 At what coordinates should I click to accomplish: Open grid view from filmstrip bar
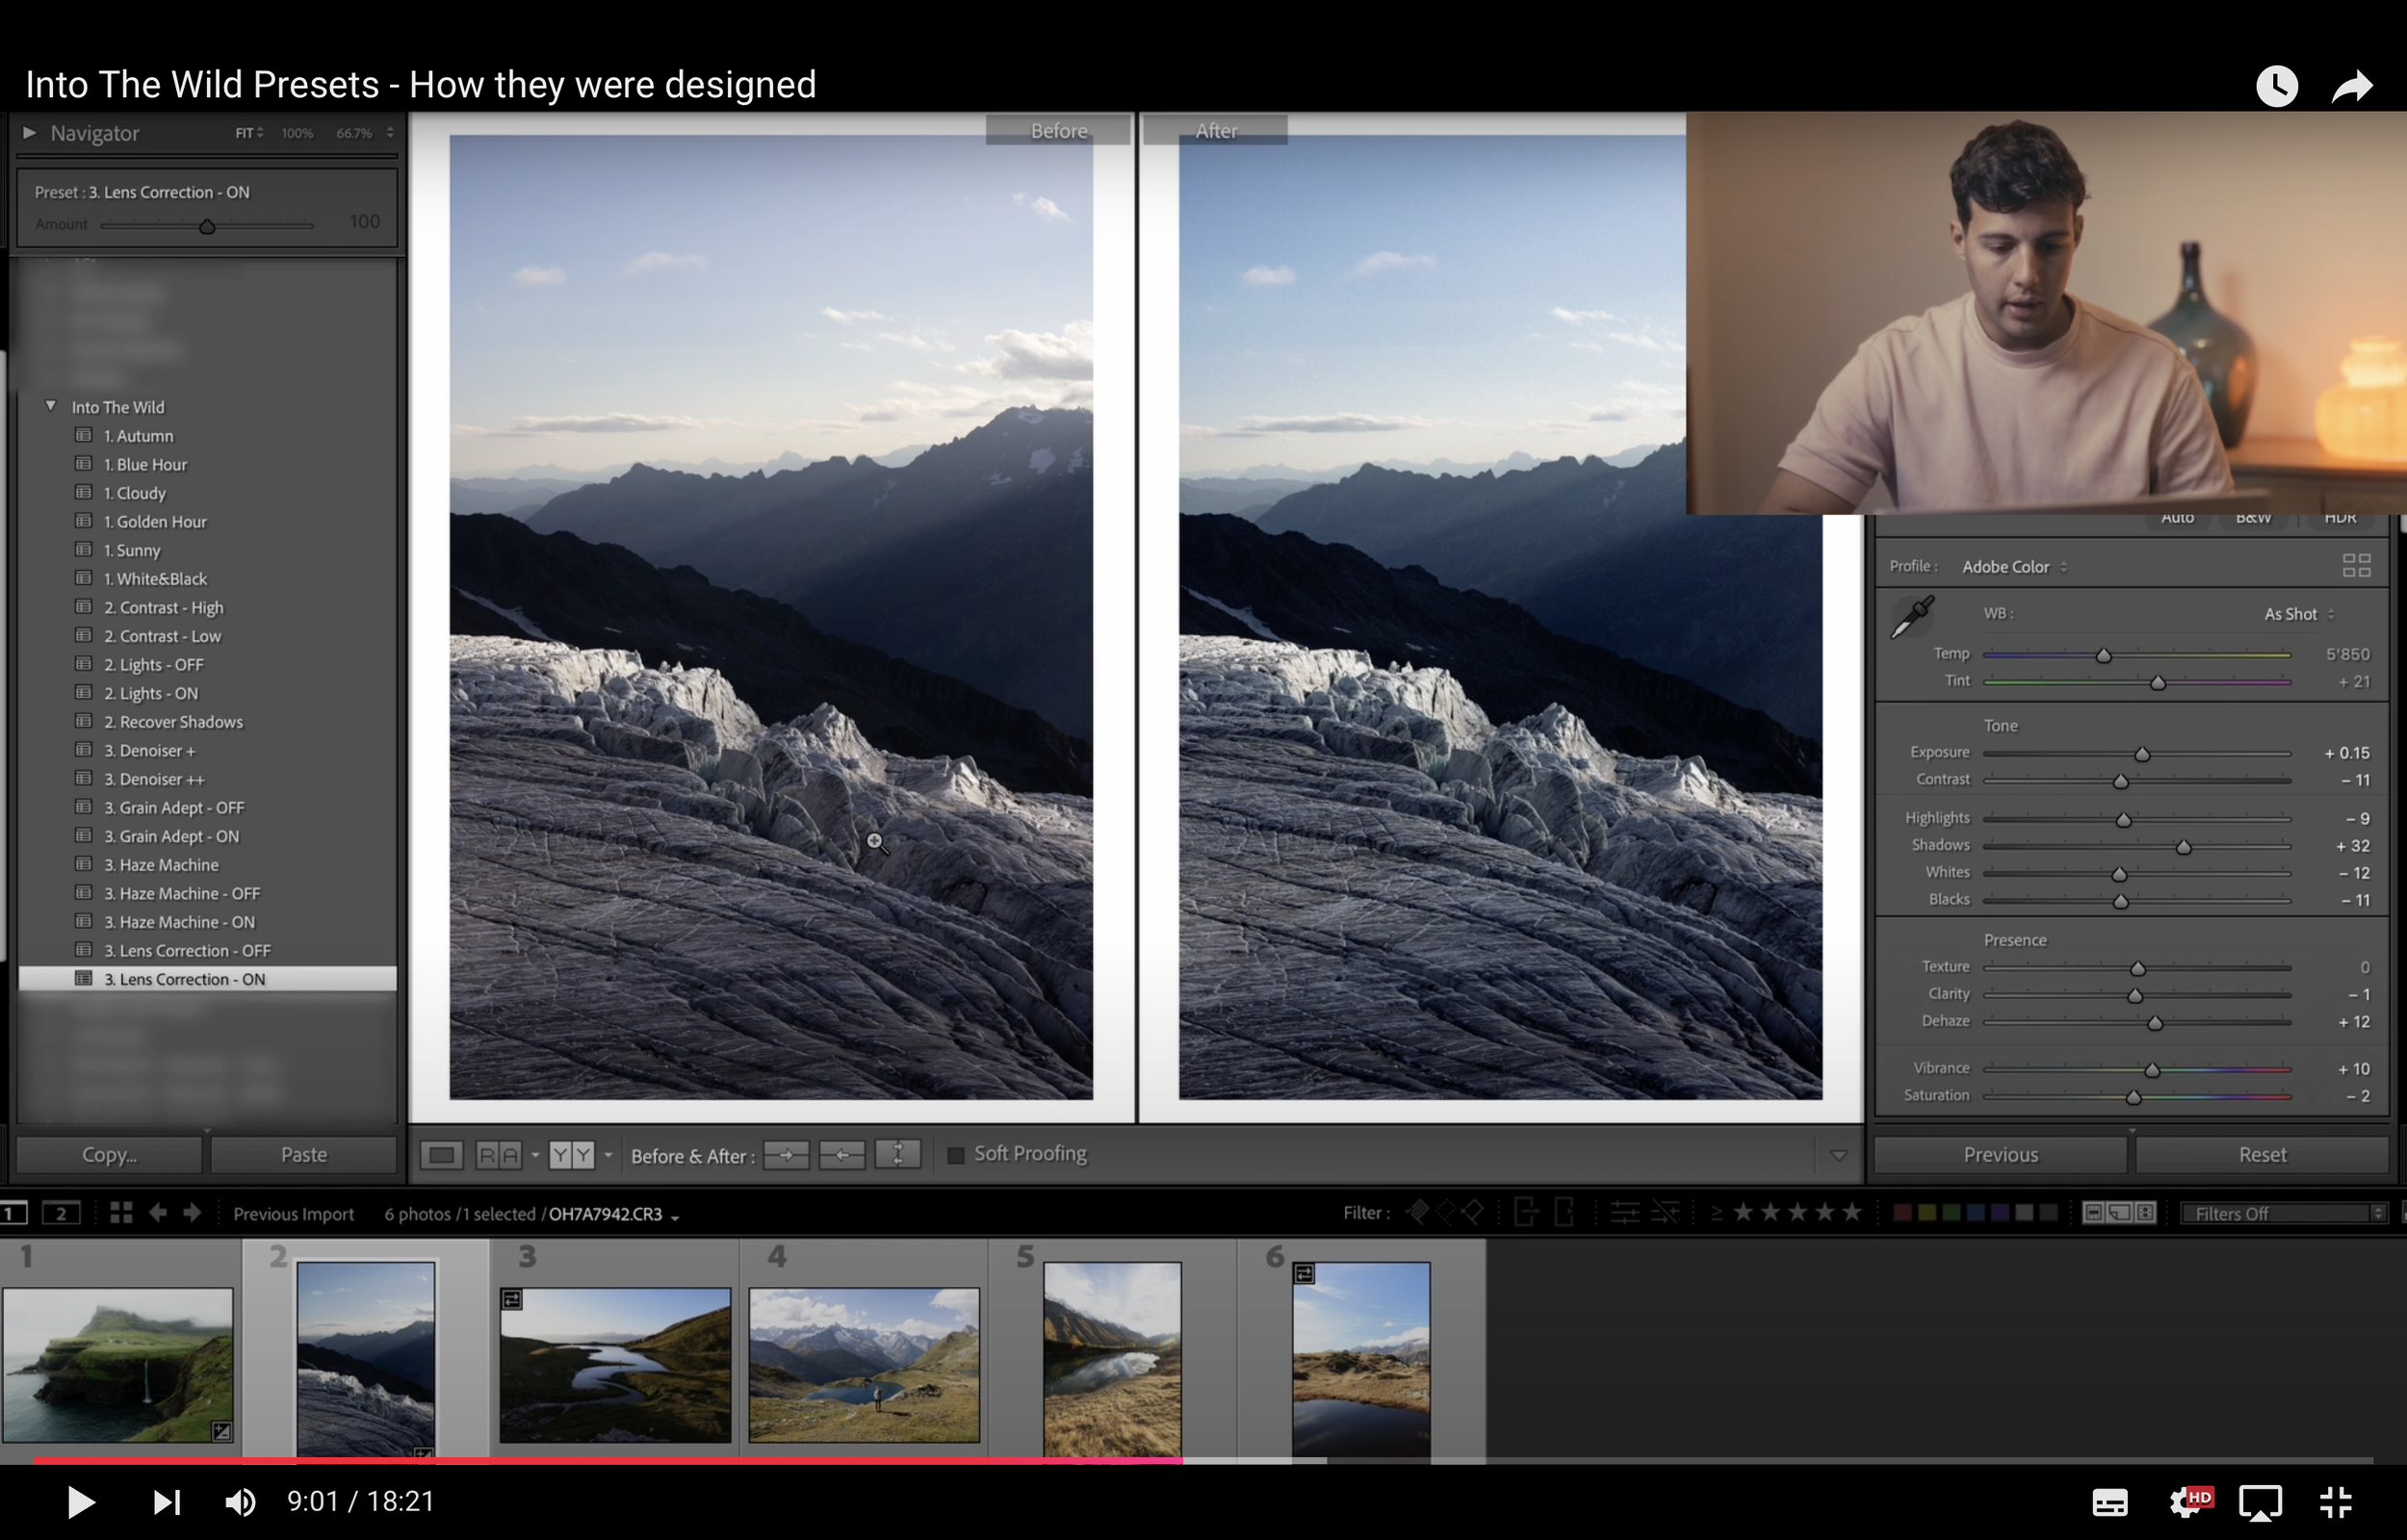[121, 1213]
